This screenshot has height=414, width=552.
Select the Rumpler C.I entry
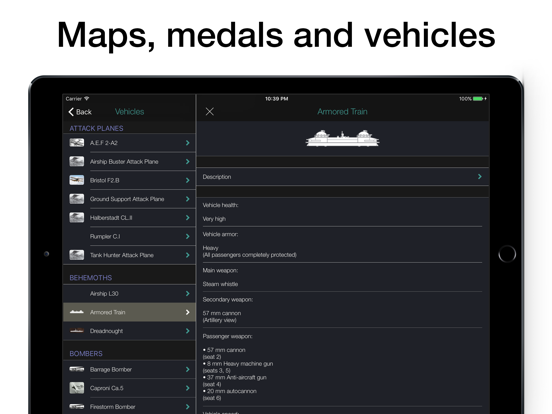[129, 236]
